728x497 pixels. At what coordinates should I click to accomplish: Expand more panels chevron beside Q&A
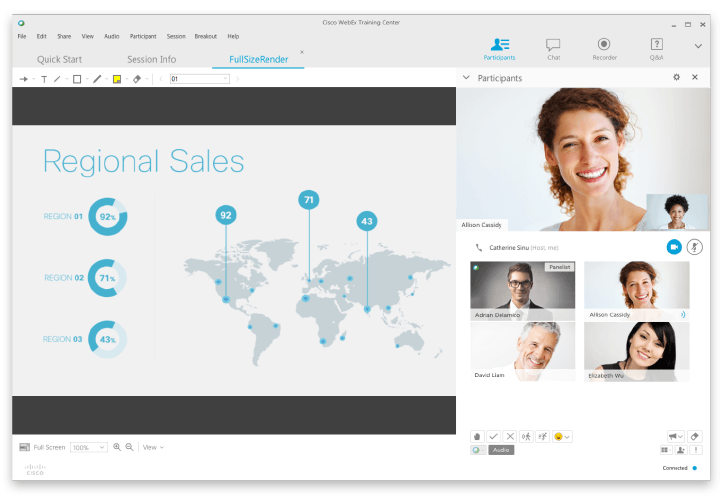tap(698, 46)
